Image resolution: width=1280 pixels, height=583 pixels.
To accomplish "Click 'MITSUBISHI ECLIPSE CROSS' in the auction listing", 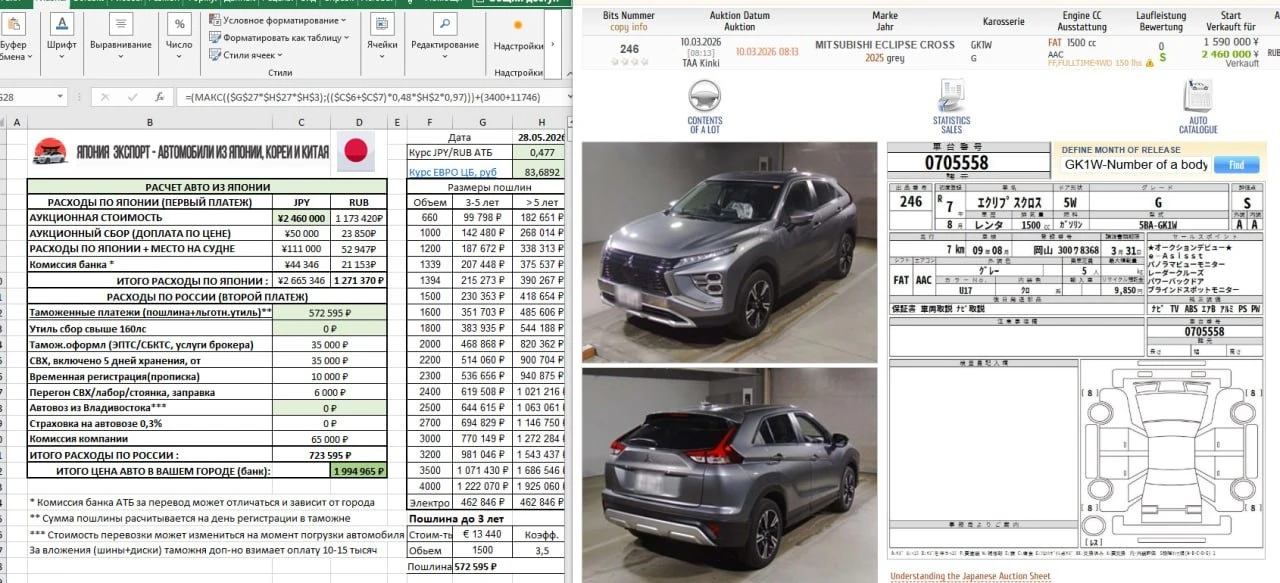I will point(884,45).
